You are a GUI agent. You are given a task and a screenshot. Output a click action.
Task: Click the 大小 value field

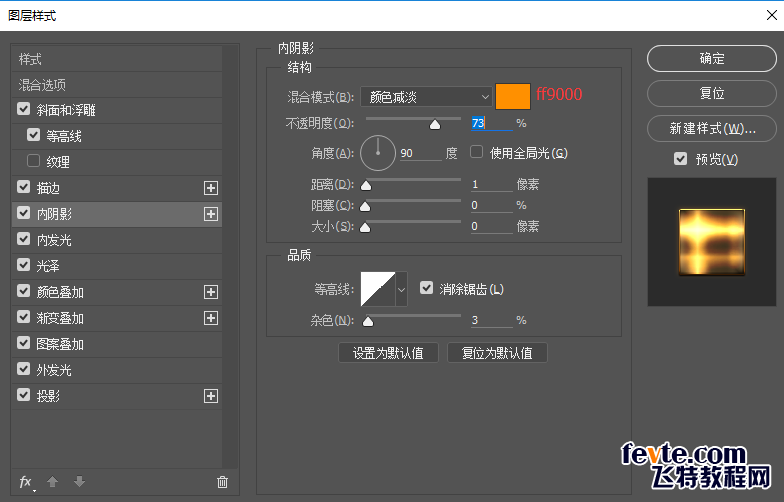(x=492, y=226)
